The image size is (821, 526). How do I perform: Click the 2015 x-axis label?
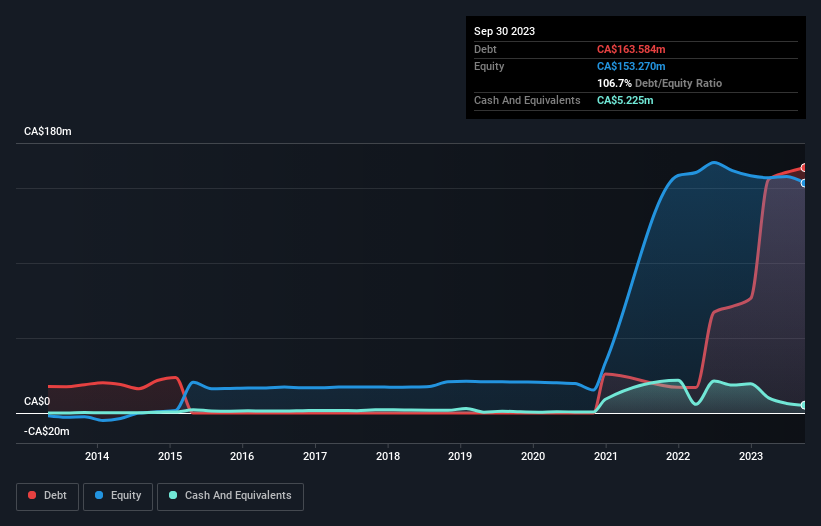click(x=170, y=456)
